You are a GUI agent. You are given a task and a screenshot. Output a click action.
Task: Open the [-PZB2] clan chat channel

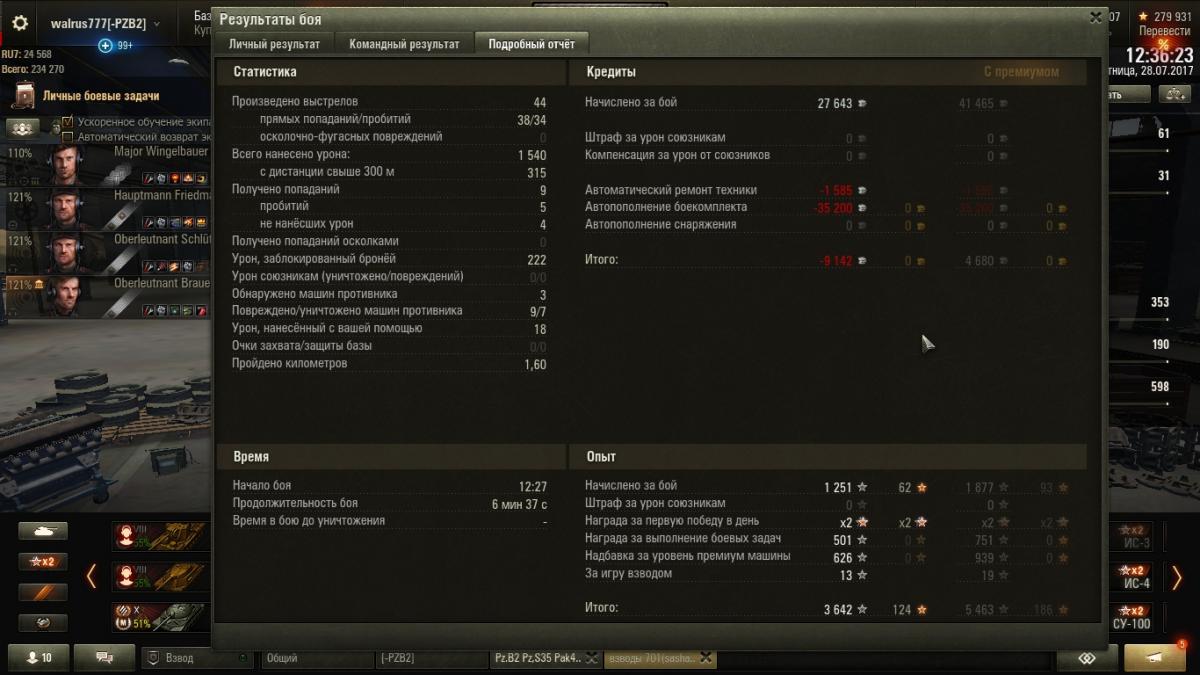pos(432,658)
